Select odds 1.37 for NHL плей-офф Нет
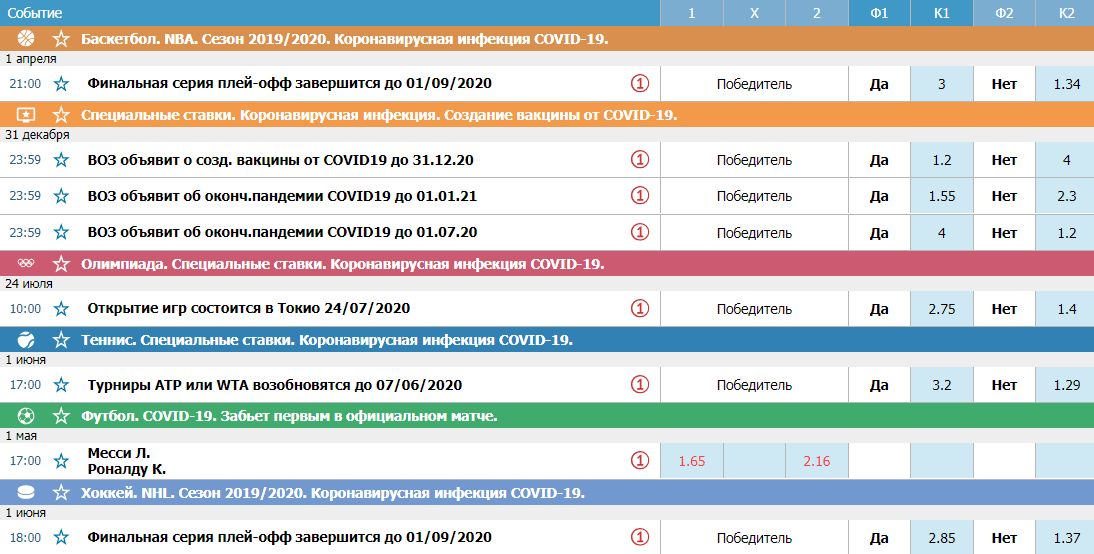This screenshot has width=1094, height=554. [1065, 537]
